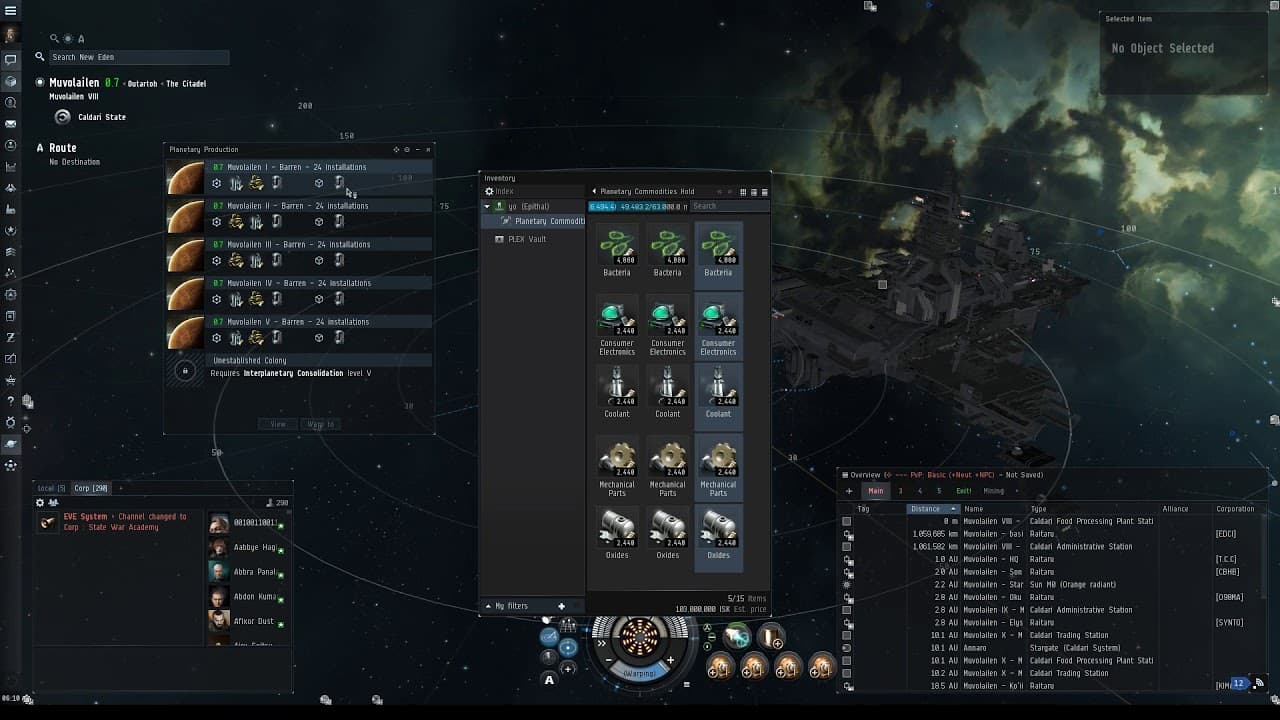
Task: Select the Mining overview tab
Action: point(994,491)
